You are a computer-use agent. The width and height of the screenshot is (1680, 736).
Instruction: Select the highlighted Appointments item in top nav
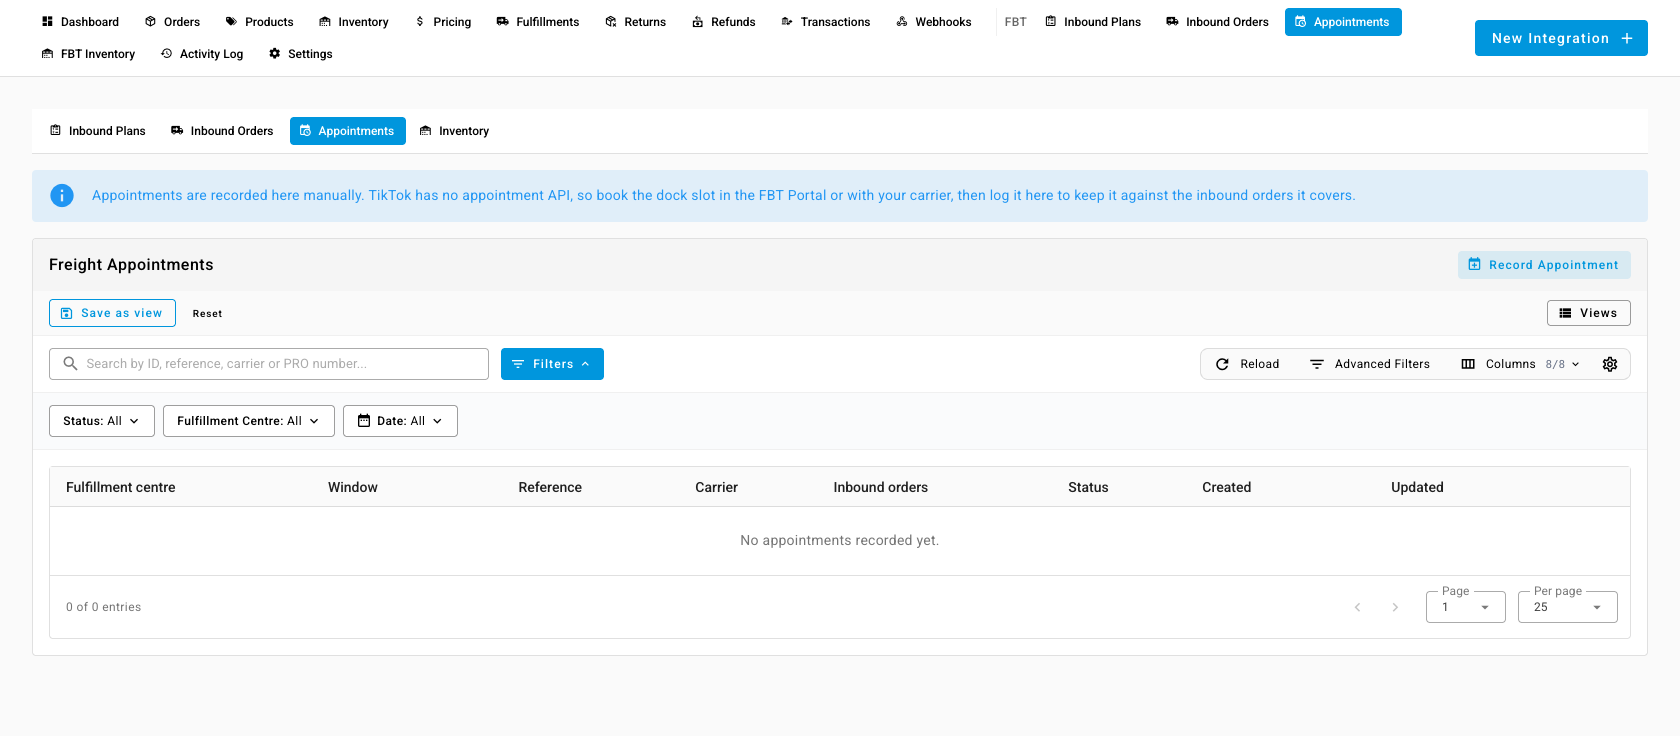tap(1343, 22)
